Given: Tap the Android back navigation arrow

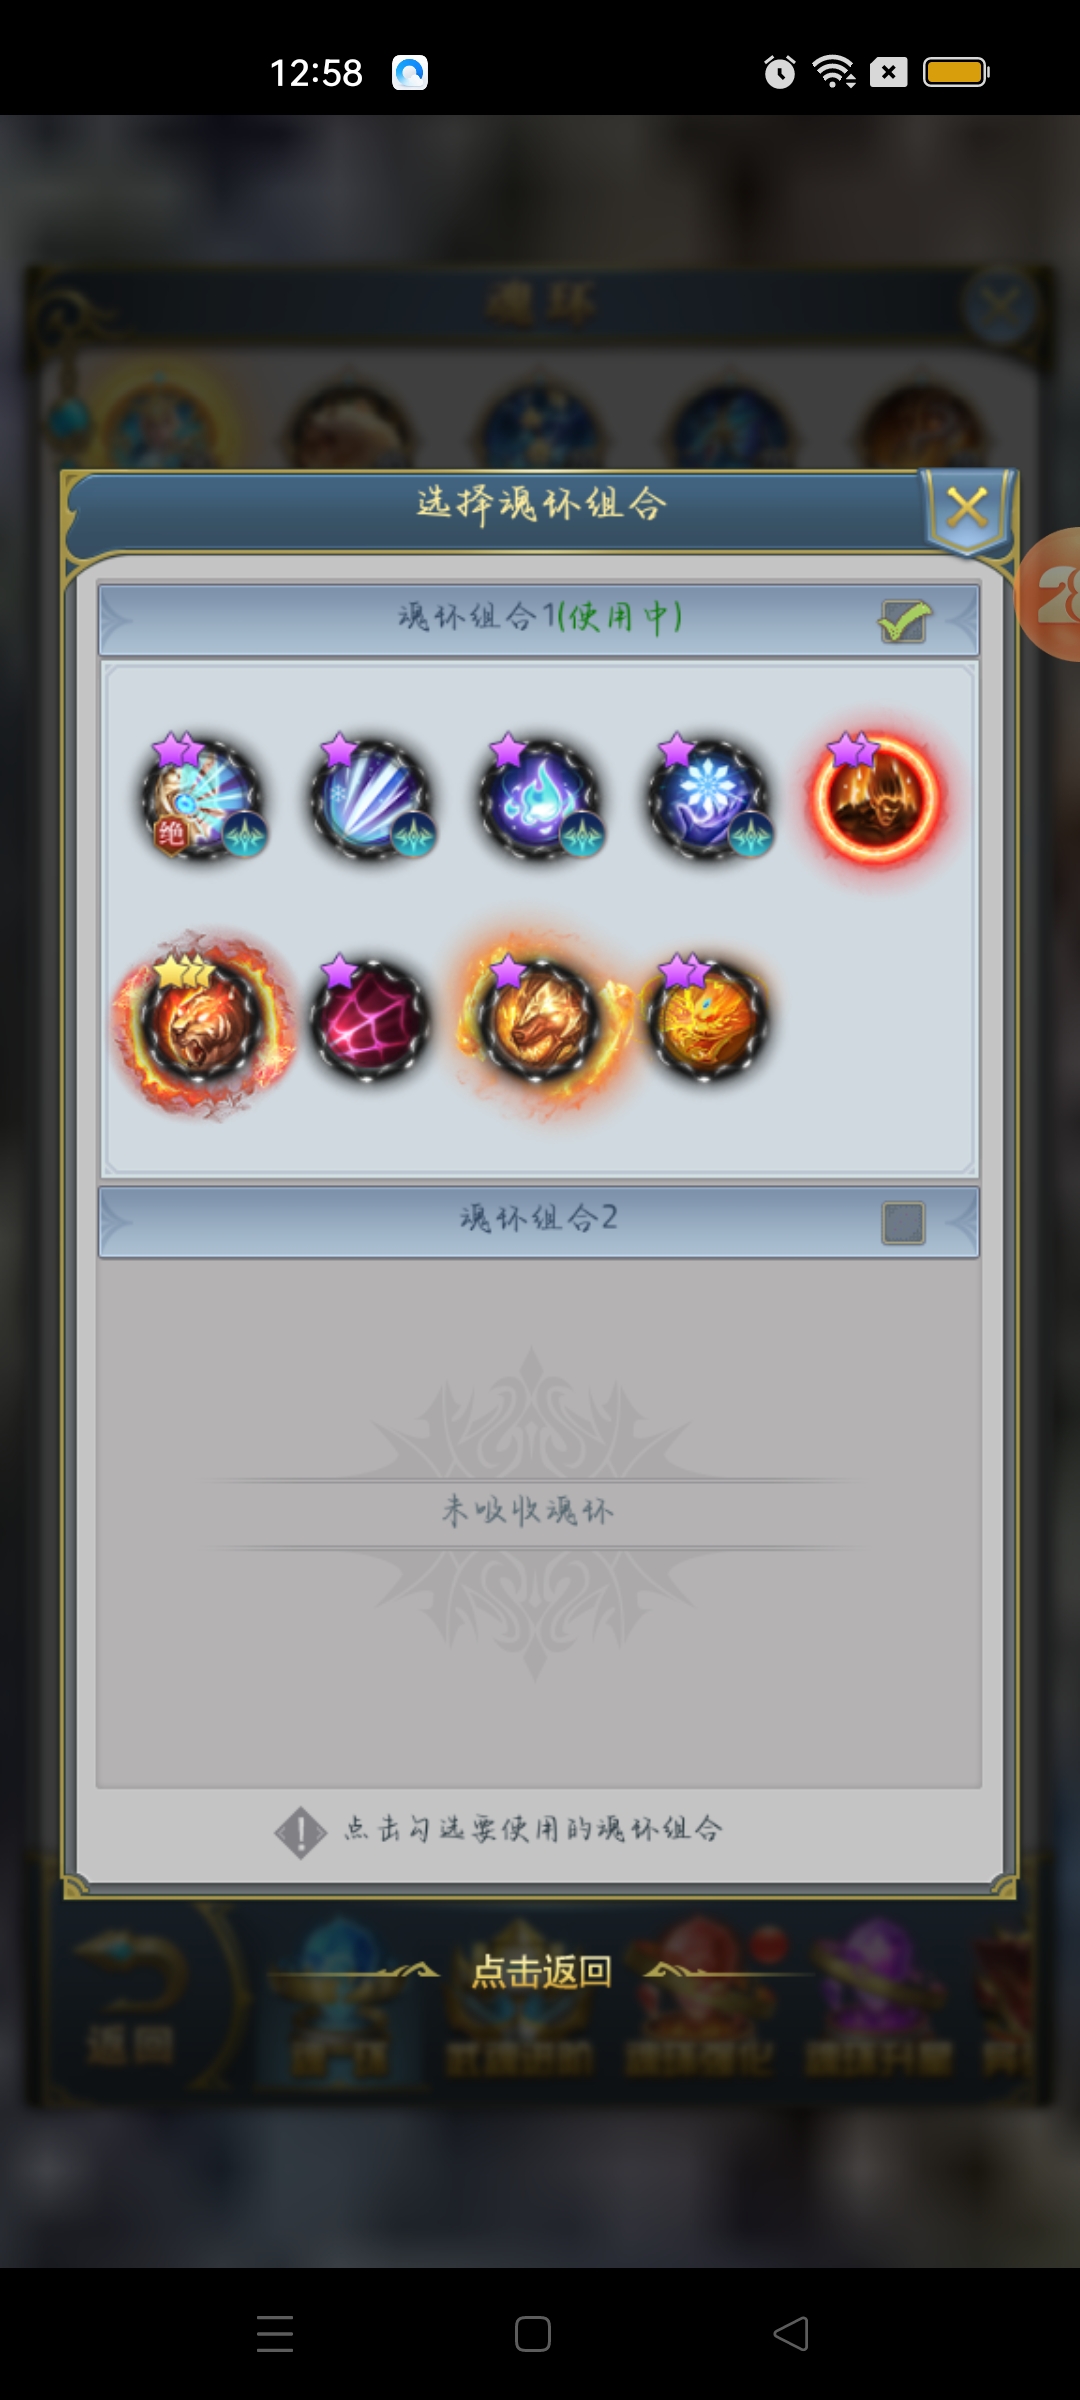Looking at the screenshot, I should pyautogui.click(x=791, y=2334).
